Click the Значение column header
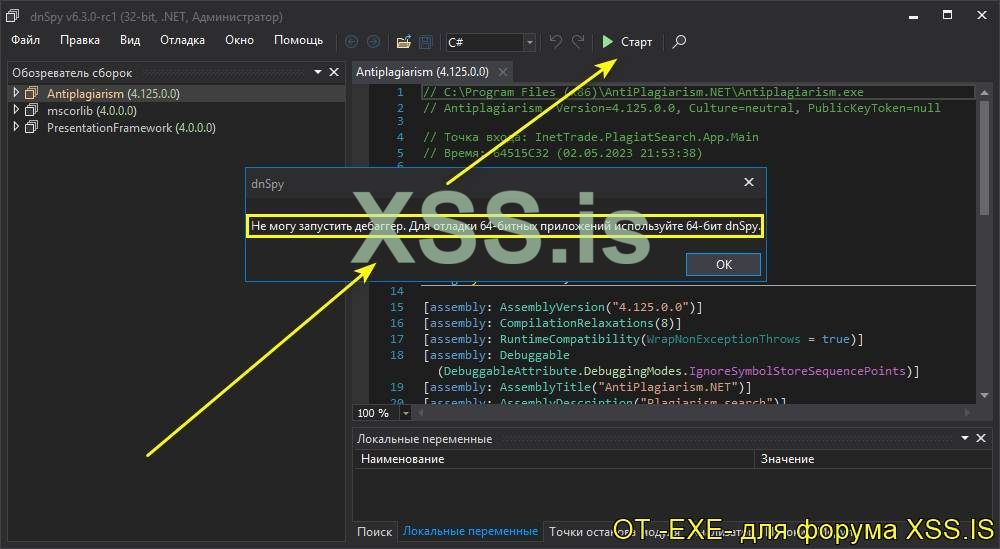 (x=872, y=459)
